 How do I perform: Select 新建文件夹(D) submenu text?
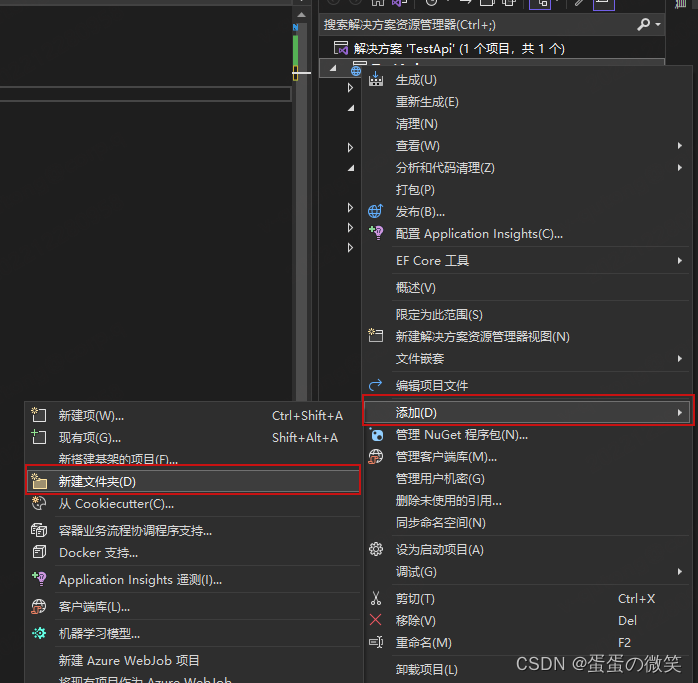click(x=97, y=481)
